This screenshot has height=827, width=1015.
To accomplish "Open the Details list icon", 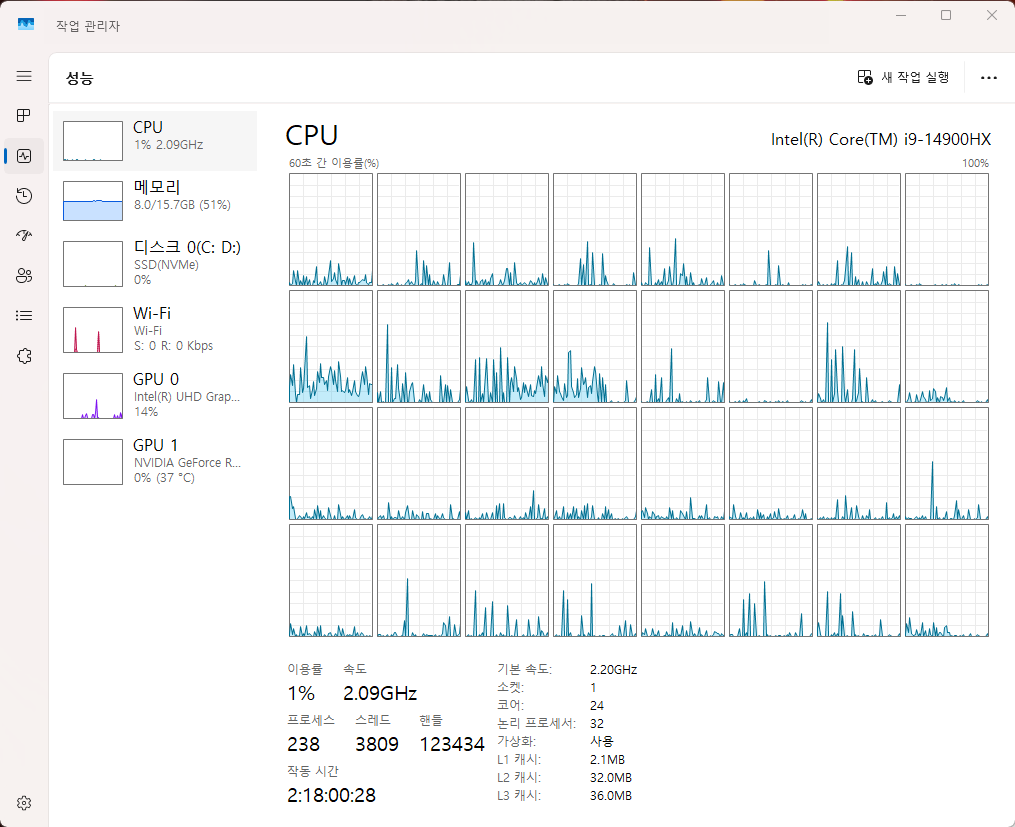I will tap(24, 316).
